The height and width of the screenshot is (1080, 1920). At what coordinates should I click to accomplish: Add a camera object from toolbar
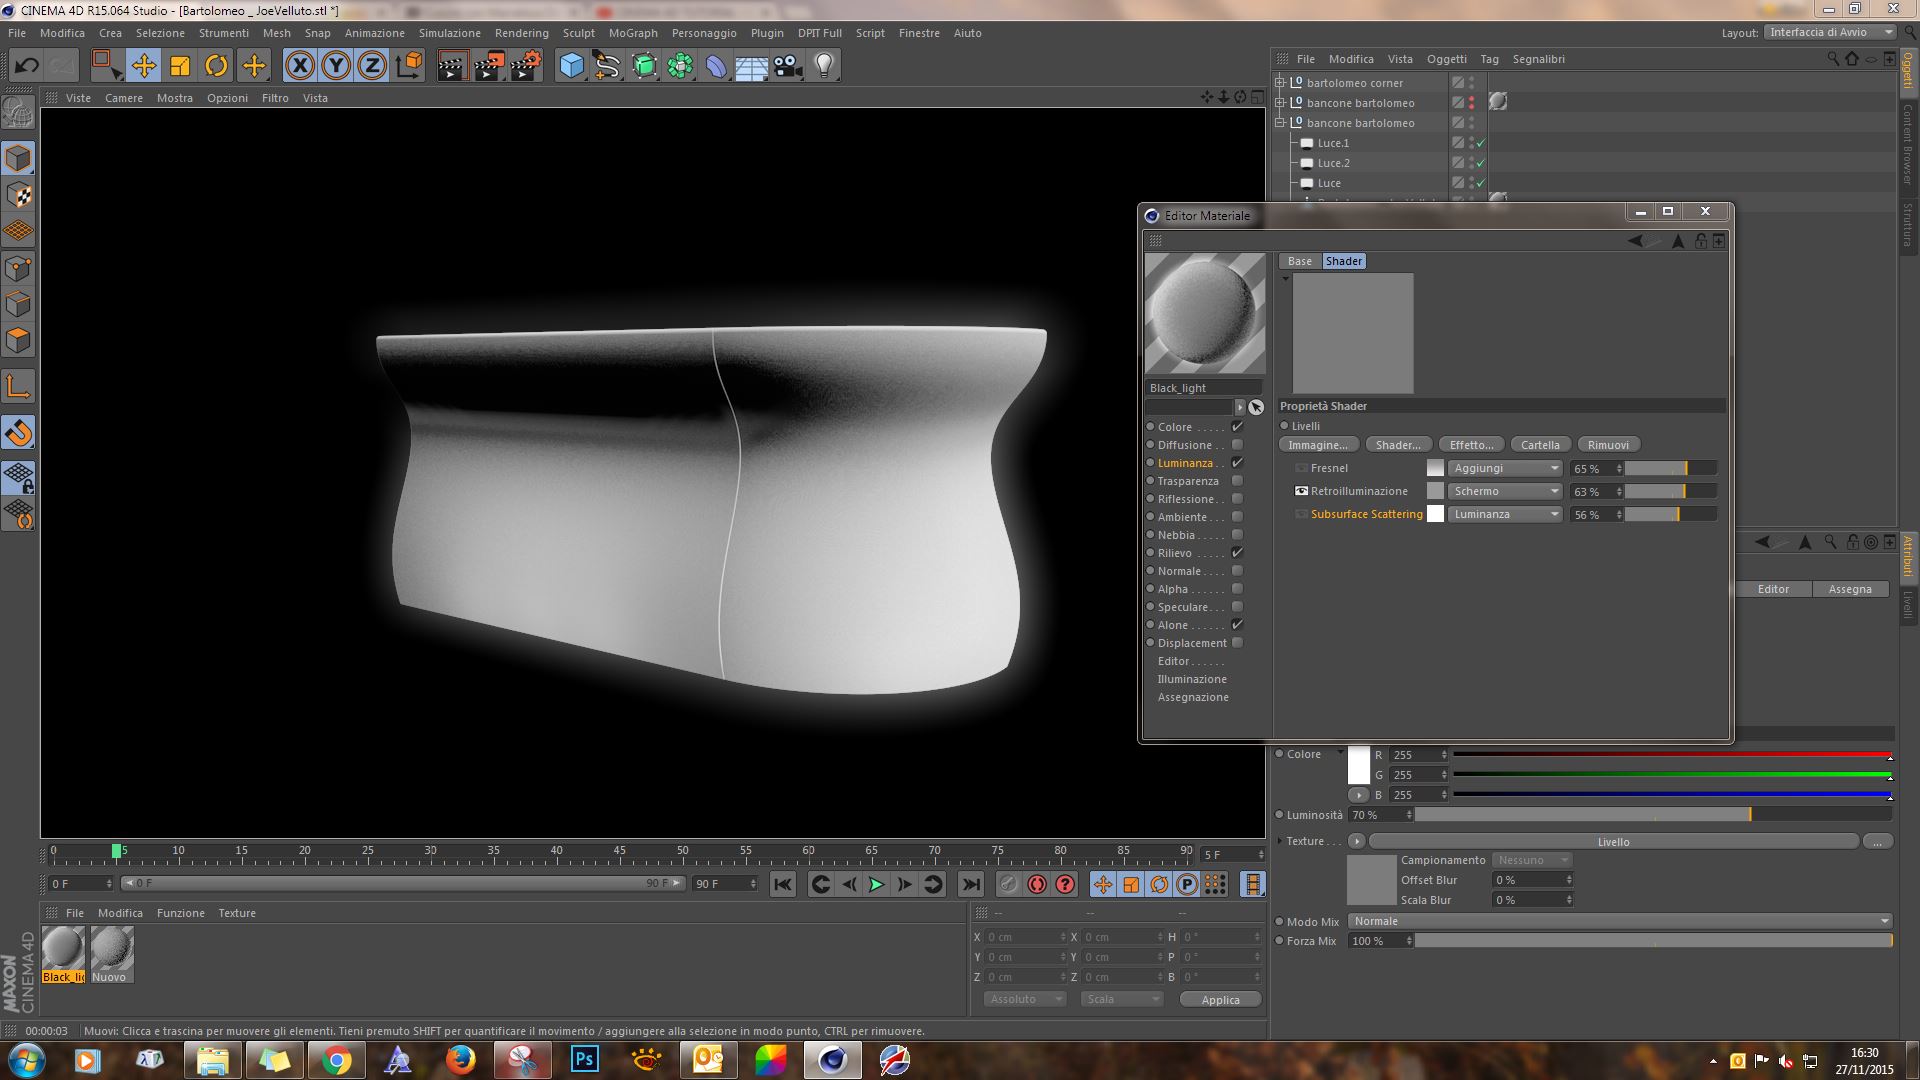pyautogui.click(x=788, y=66)
